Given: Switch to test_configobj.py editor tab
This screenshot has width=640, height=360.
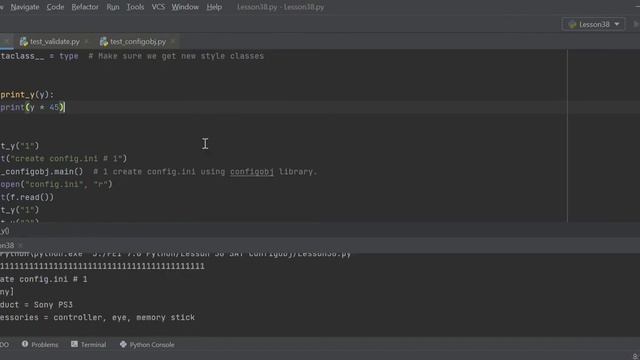Looking at the screenshot, I should pyautogui.click(x=138, y=42).
